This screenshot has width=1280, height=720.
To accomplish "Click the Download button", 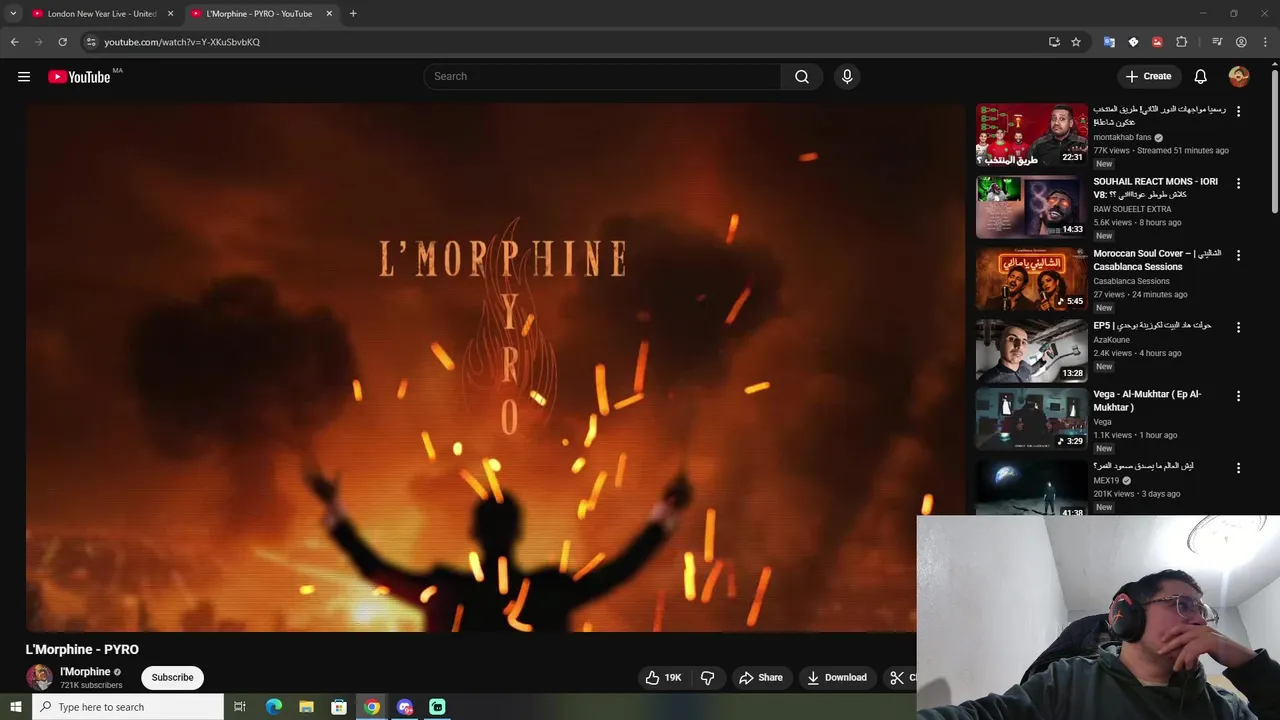I will [x=837, y=678].
